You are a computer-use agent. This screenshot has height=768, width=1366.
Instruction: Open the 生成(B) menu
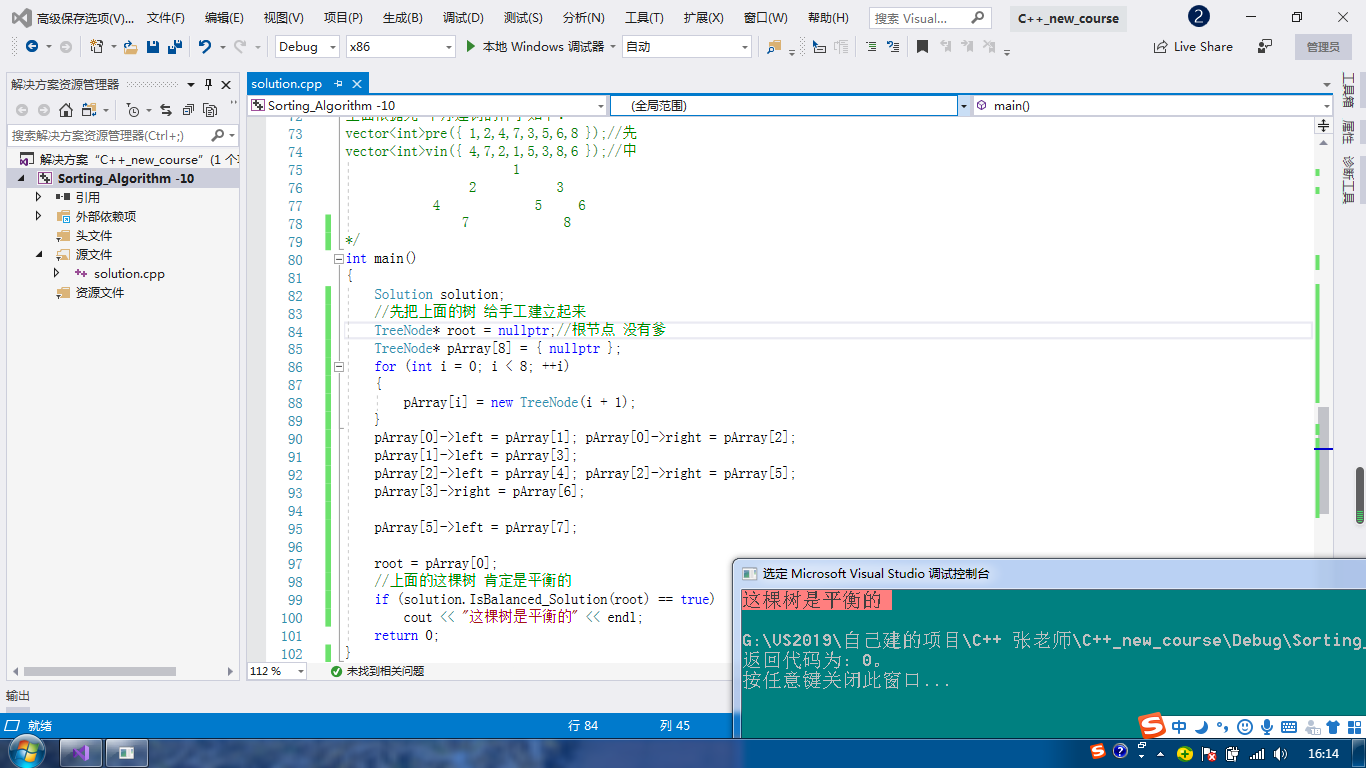403,18
